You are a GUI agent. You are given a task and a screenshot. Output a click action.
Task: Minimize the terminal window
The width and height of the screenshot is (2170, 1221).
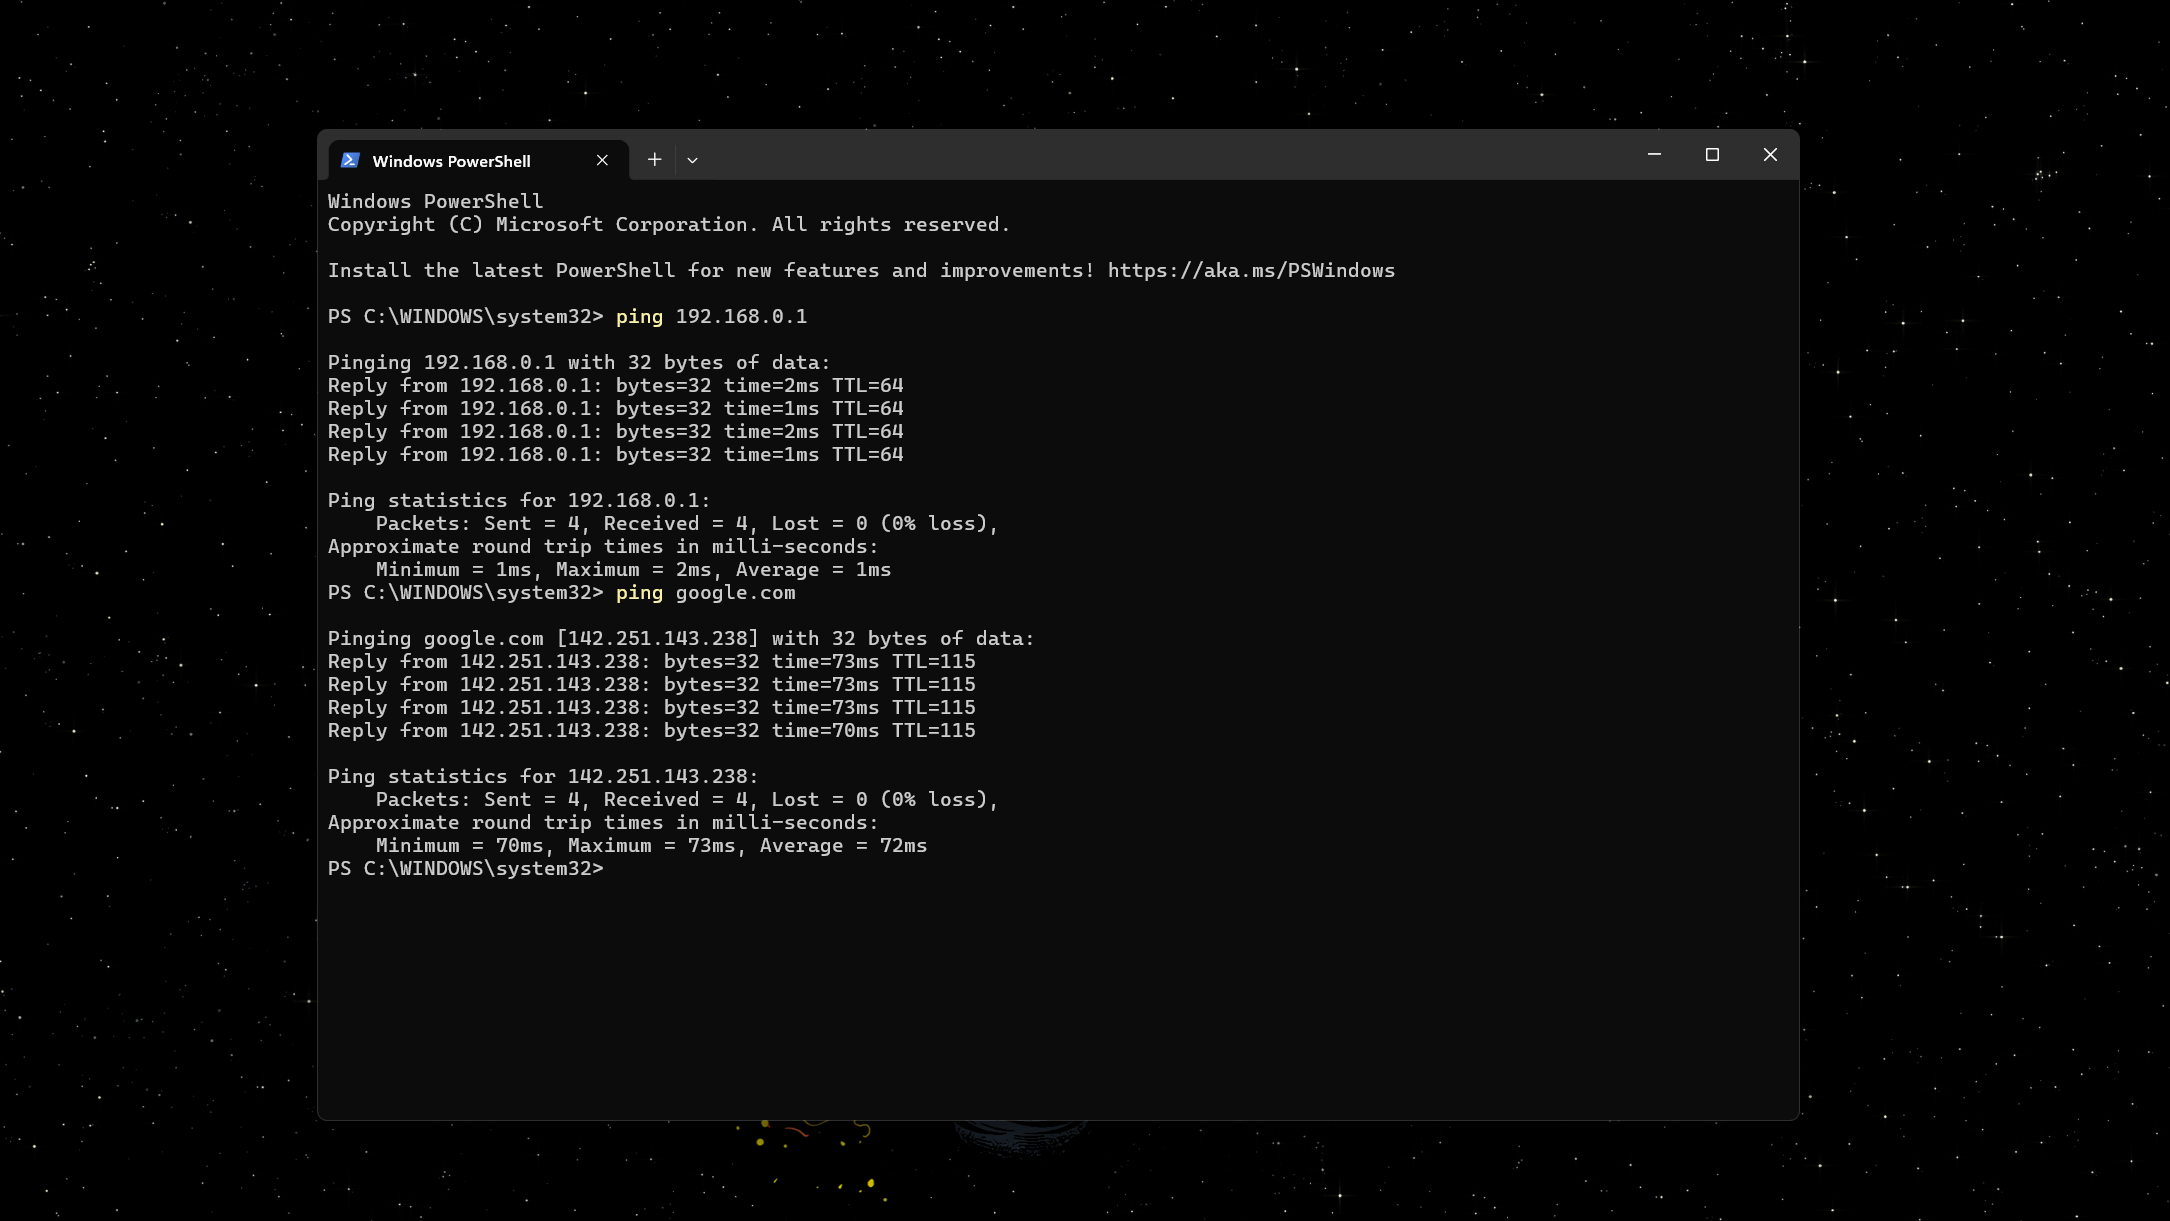click(1654, 154)
